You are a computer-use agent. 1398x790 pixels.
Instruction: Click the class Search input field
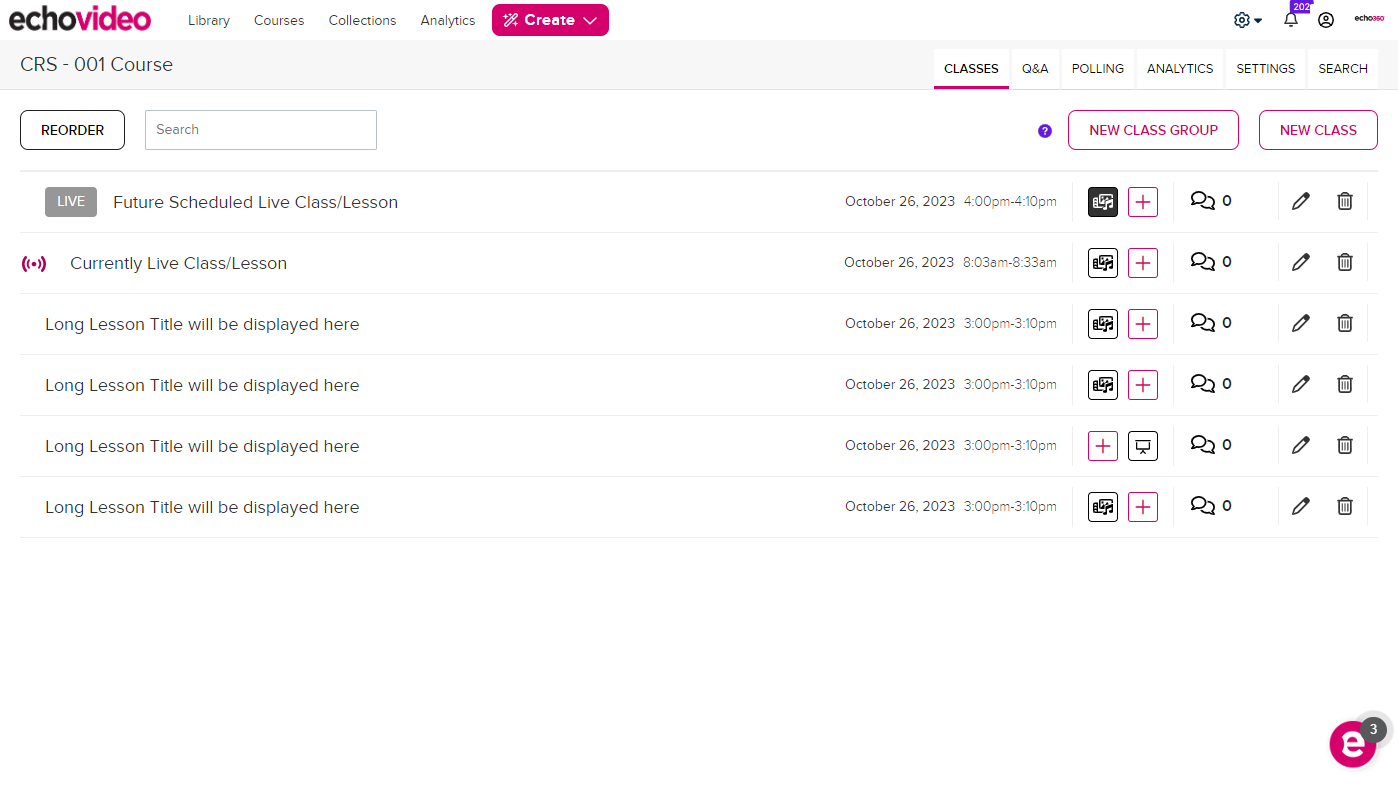coord(261,130)
